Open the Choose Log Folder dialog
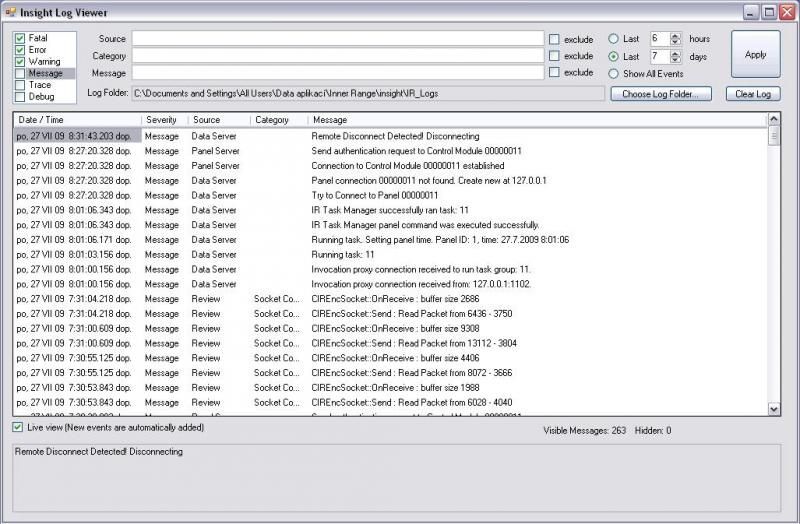 (660, 94)
